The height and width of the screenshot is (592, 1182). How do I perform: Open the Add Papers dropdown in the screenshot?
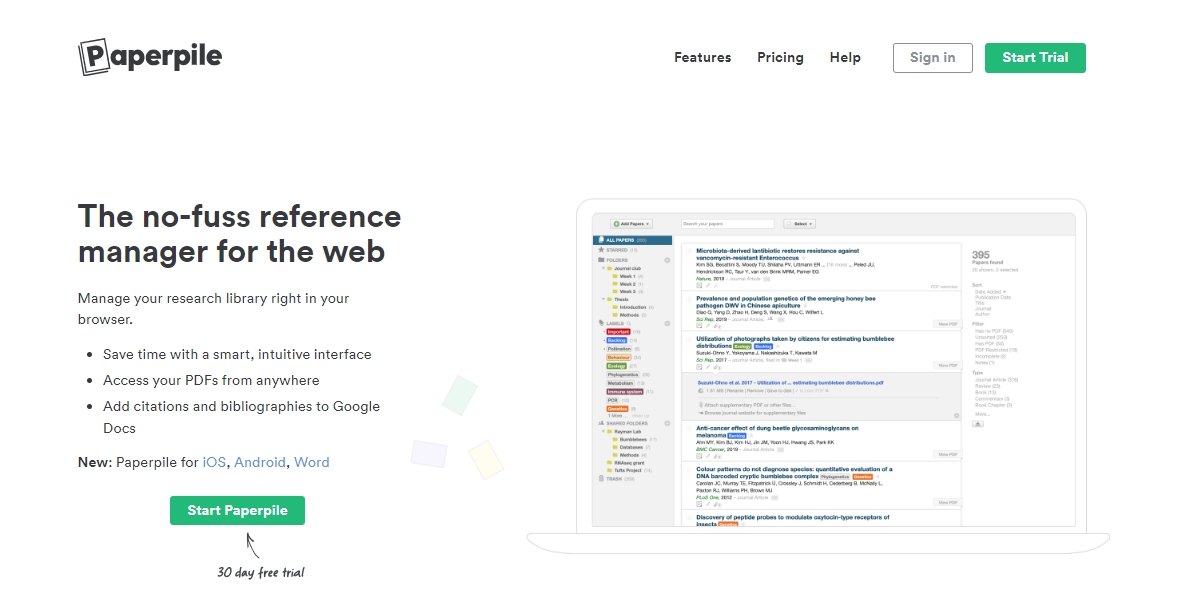(x=632, y=224)
